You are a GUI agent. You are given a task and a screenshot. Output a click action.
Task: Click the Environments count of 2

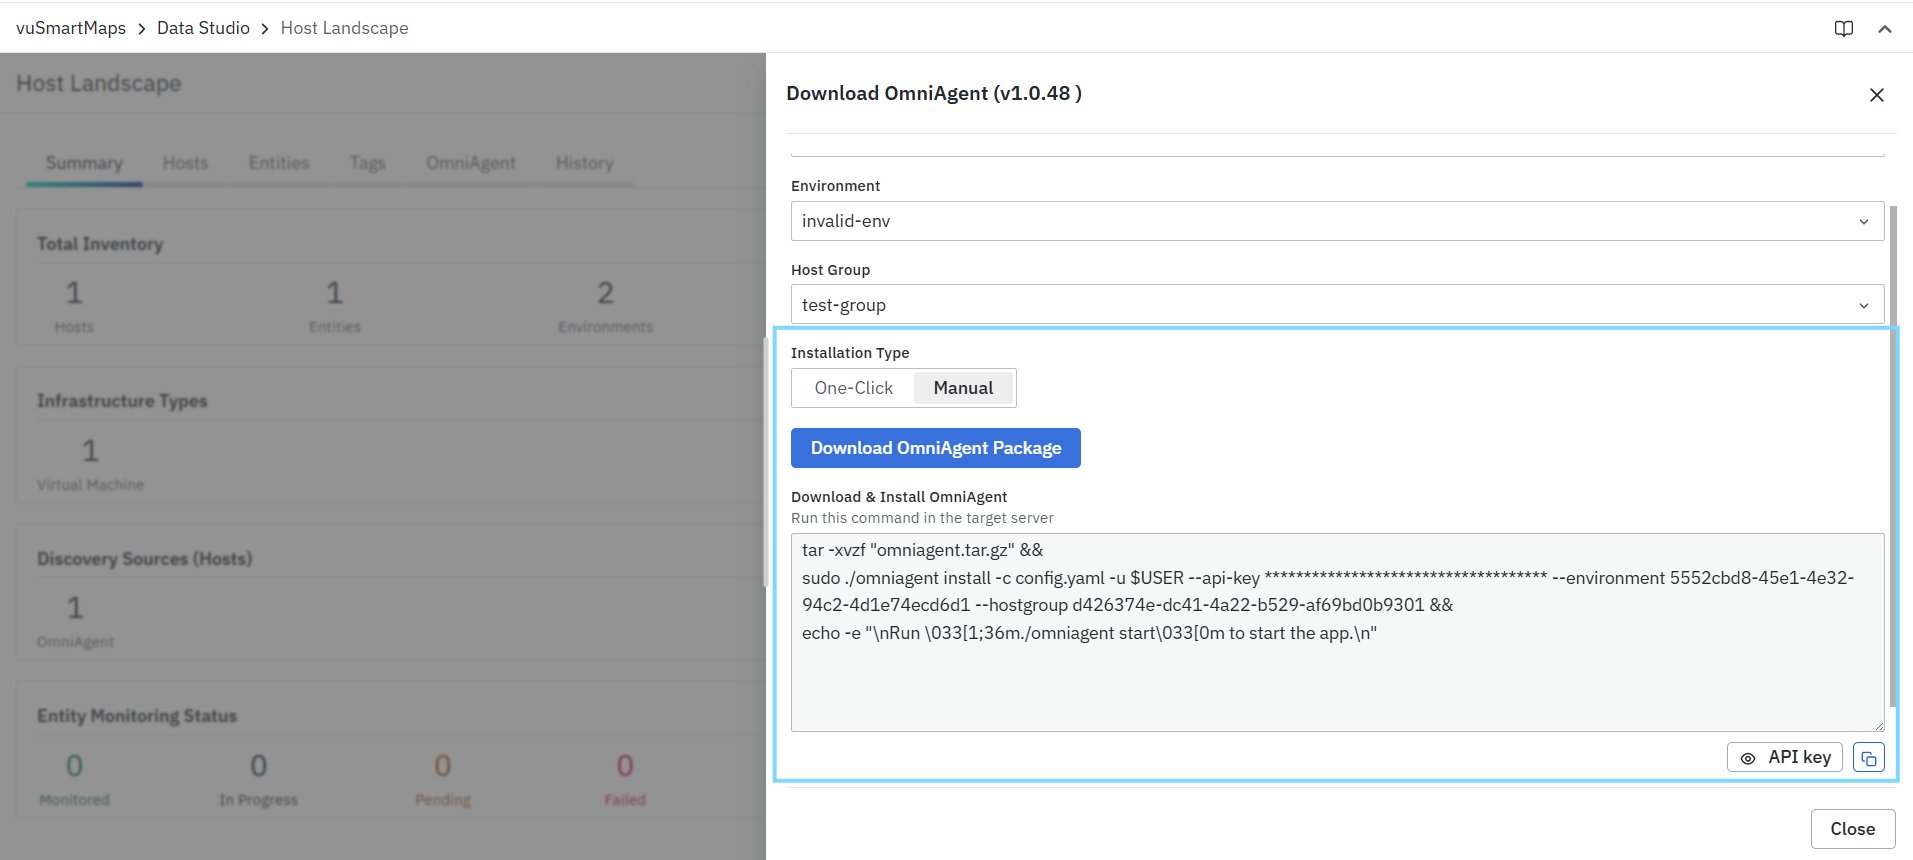(x=605, y=293)
